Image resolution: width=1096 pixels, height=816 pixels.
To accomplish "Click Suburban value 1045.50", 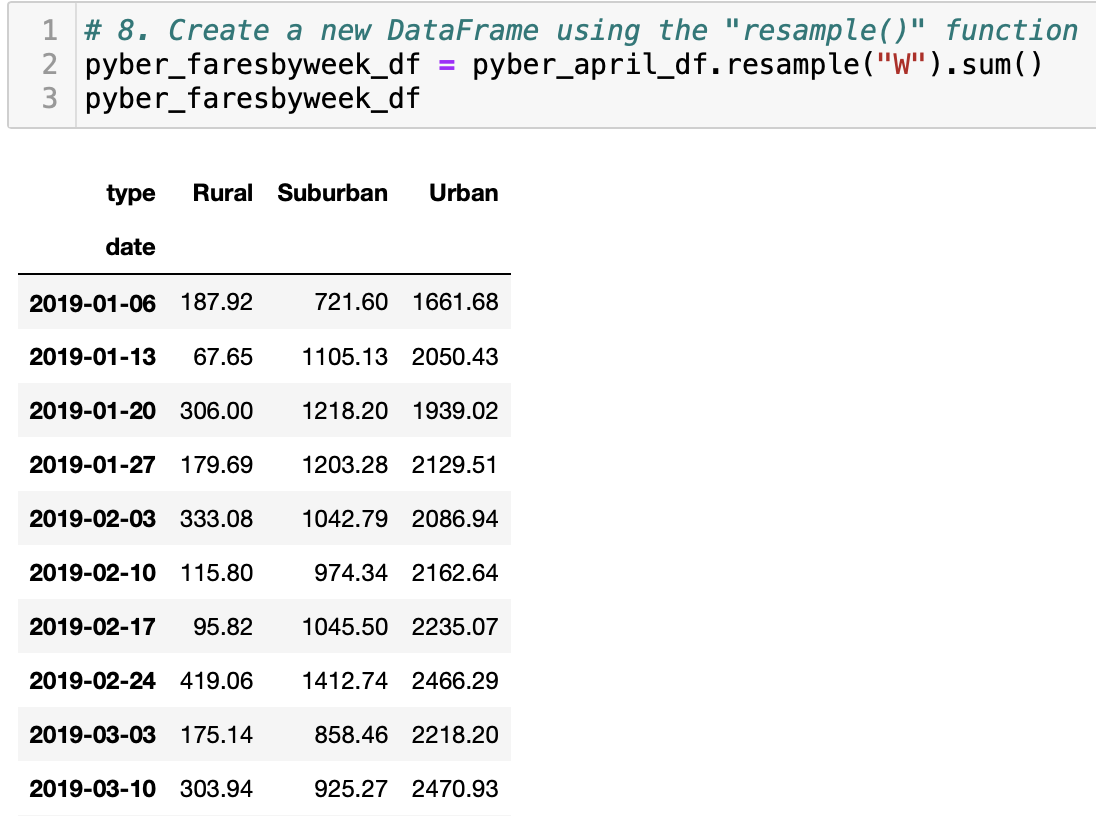I will coord(345,627).
